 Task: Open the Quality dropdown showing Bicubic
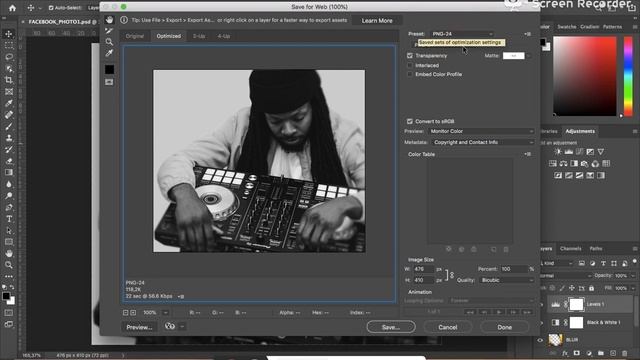tap(507, 280)
